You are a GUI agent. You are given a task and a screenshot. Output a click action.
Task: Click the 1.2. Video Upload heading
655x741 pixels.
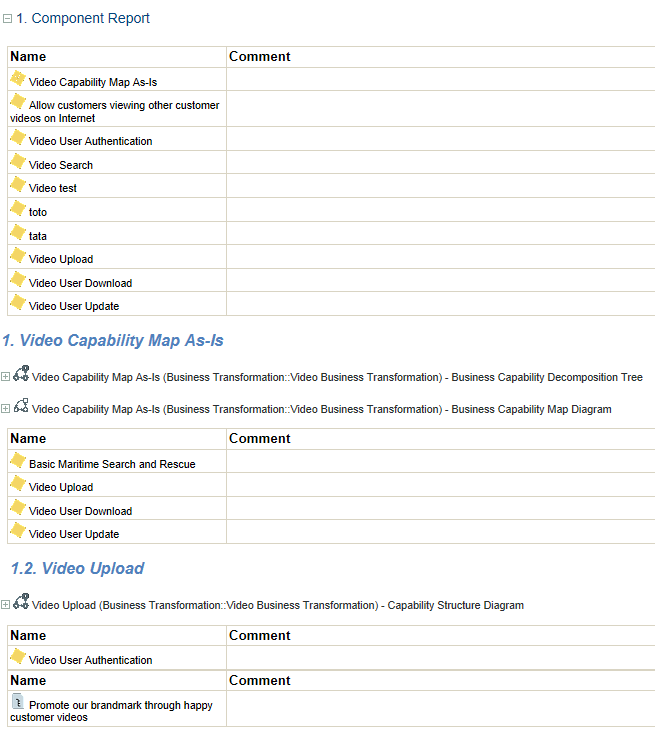pos(78,569)
